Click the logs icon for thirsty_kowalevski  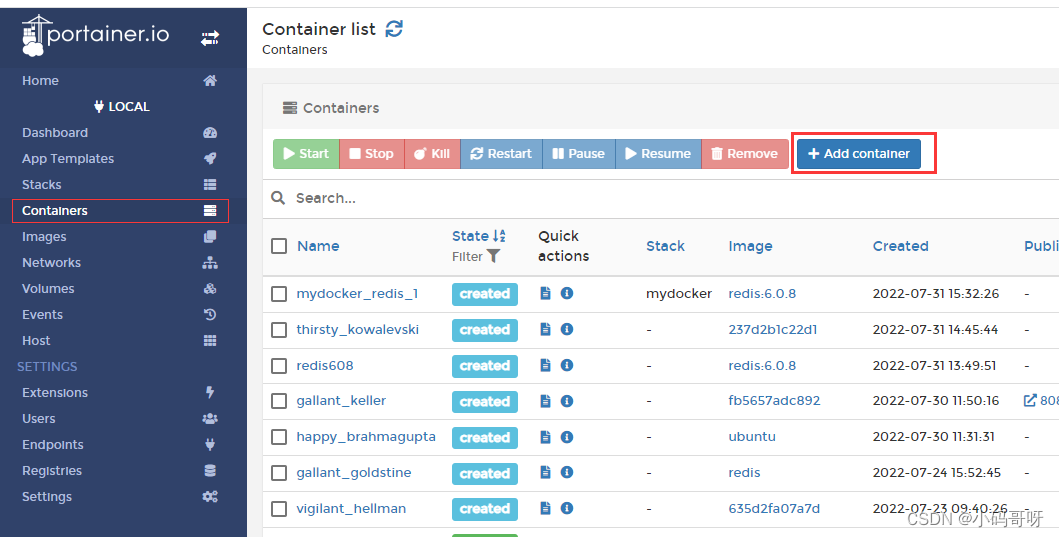pos(546,330)
